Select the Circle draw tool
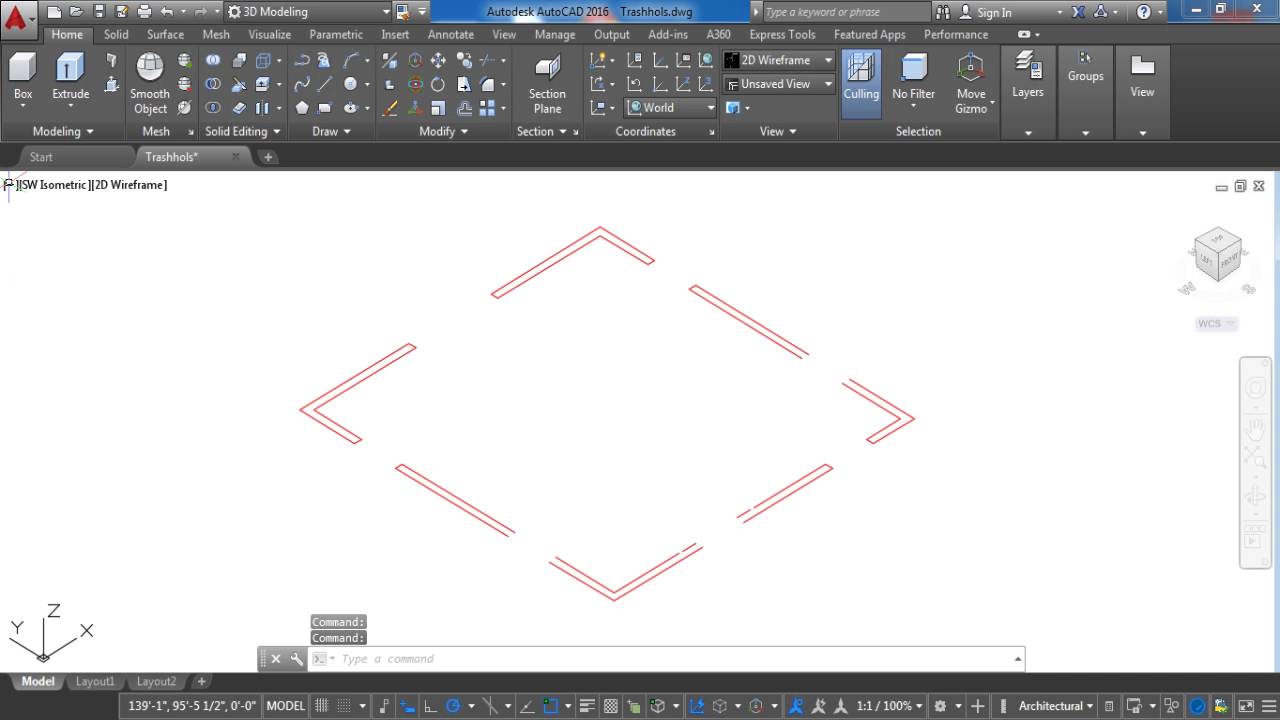Viewport: 1280px width, 720px height. tap(351, 84)
